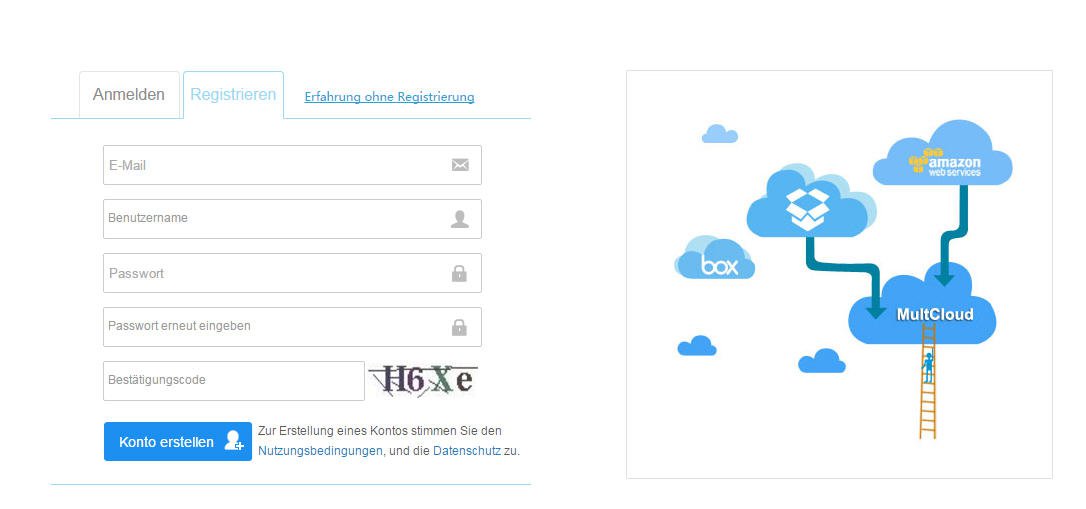Image resolution: width=1086 pixels, height=509 pixels.
Task: Click the Amazon Web Services cloud
Action: pos(943,154)
